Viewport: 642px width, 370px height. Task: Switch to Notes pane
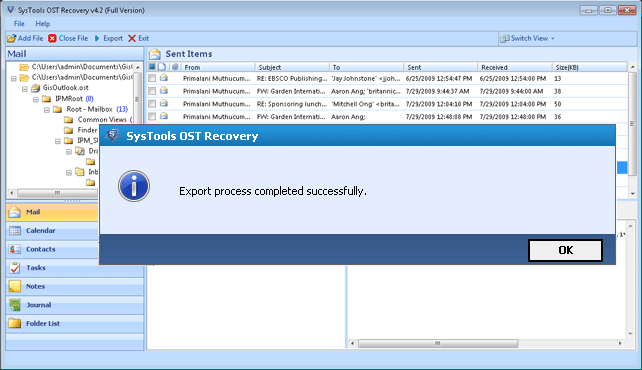(x=75, y=287)
